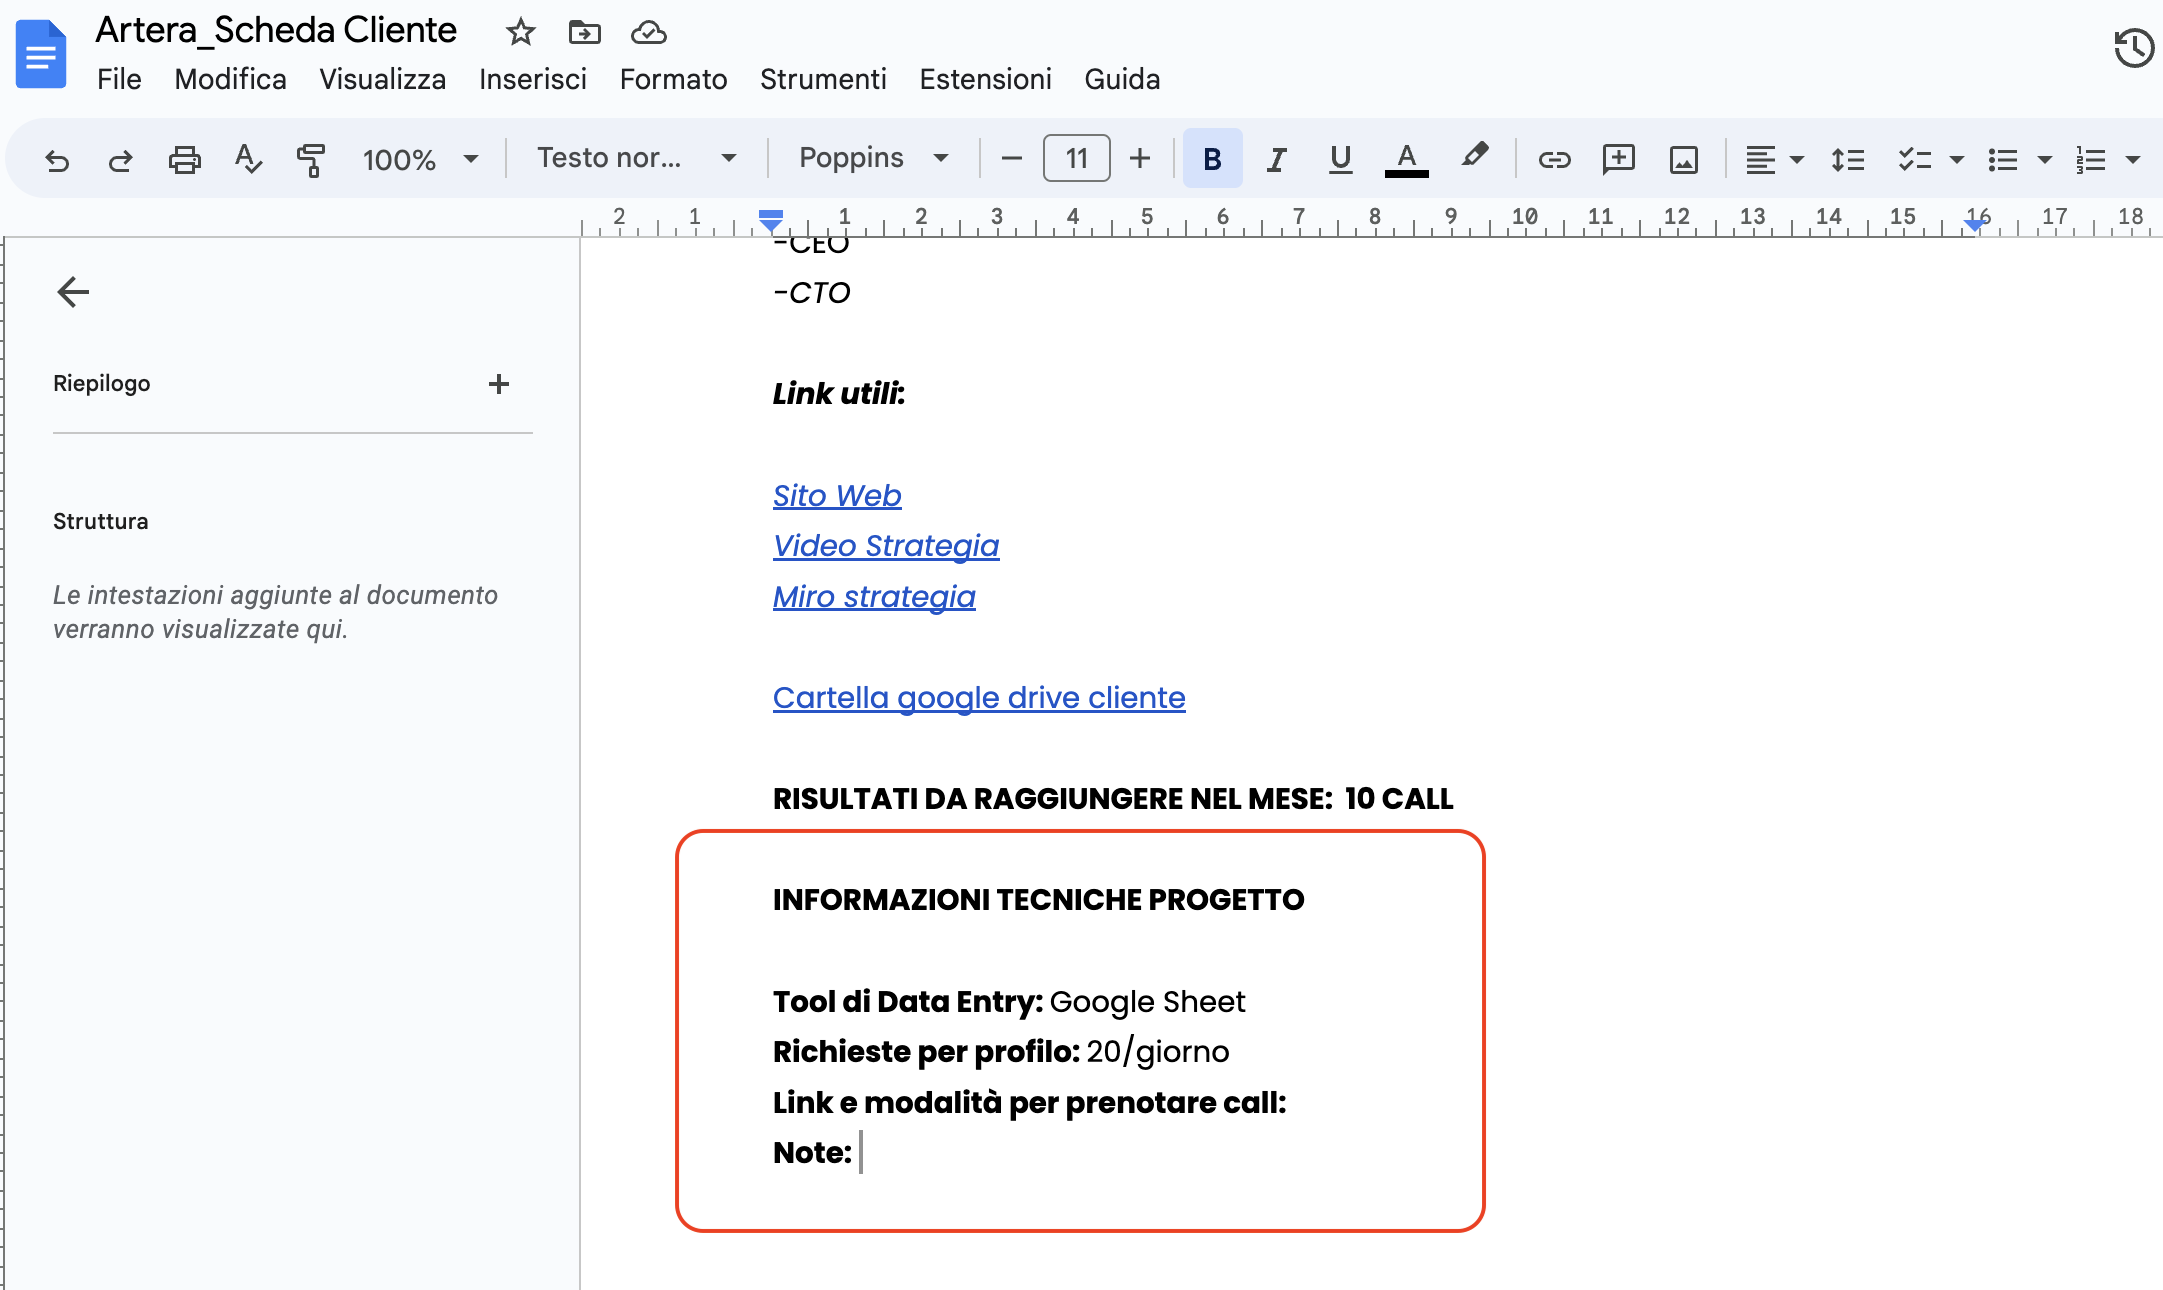Add a comment via toolbar icon
Screen dimensions: 2163x1290
(x=1618, y=159)
